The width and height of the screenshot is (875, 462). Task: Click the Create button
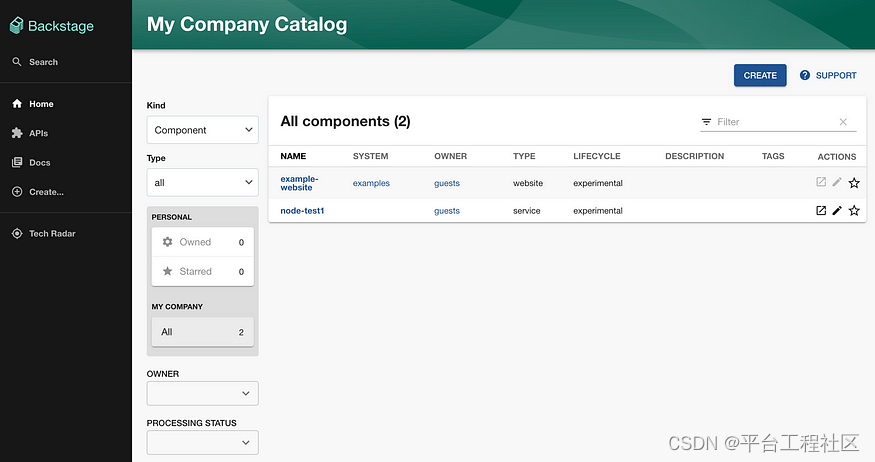coord(760,75)
